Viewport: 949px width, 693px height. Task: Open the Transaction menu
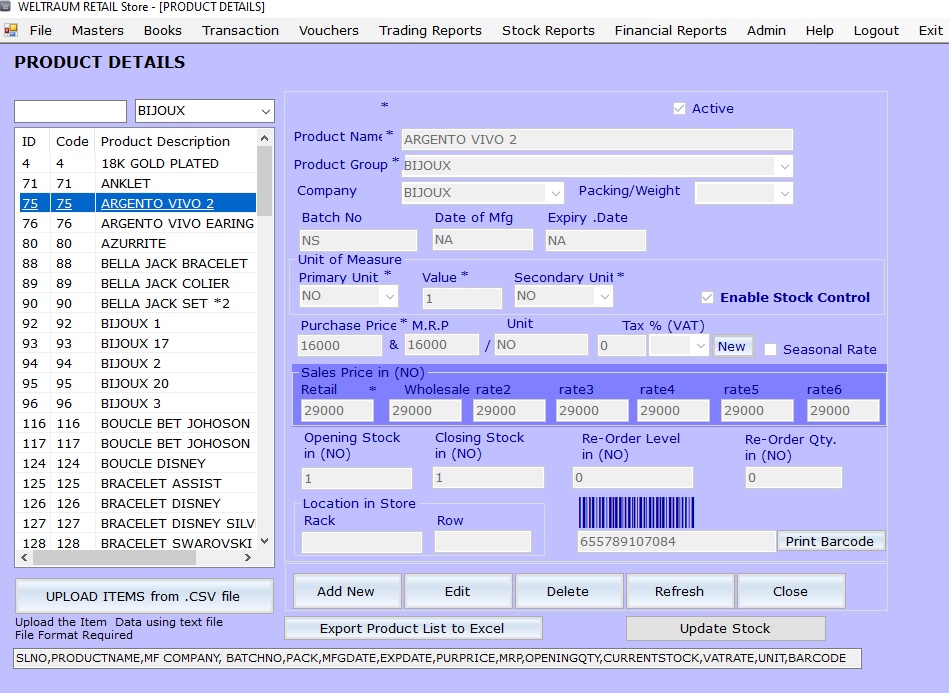240,30
